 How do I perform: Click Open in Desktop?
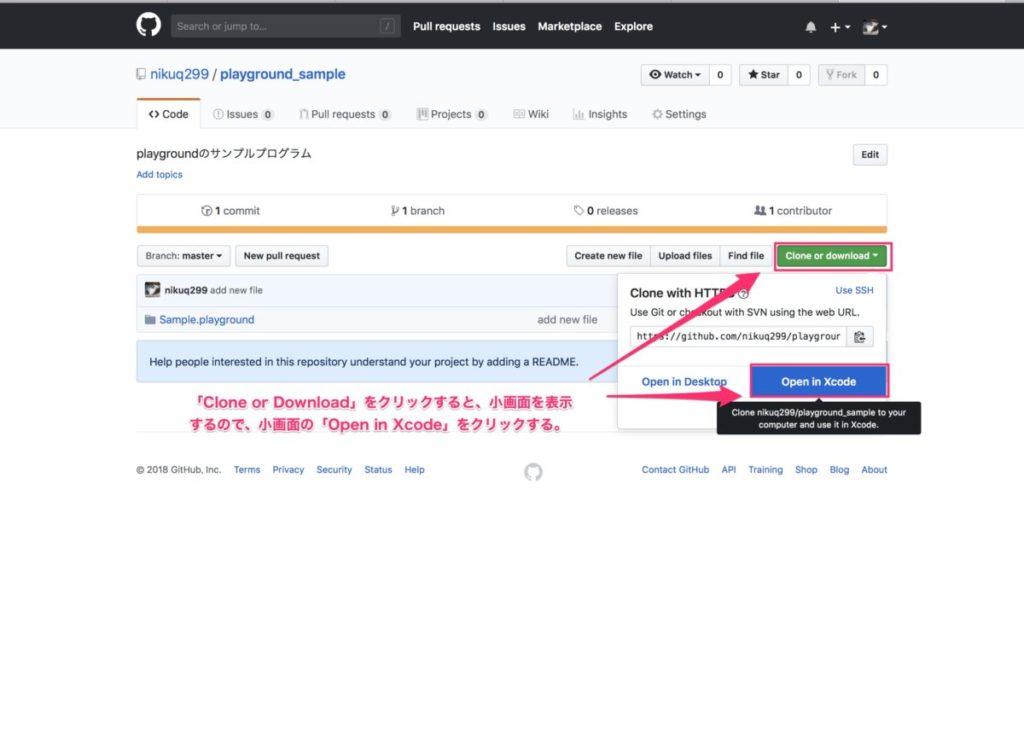coord(684,381)
